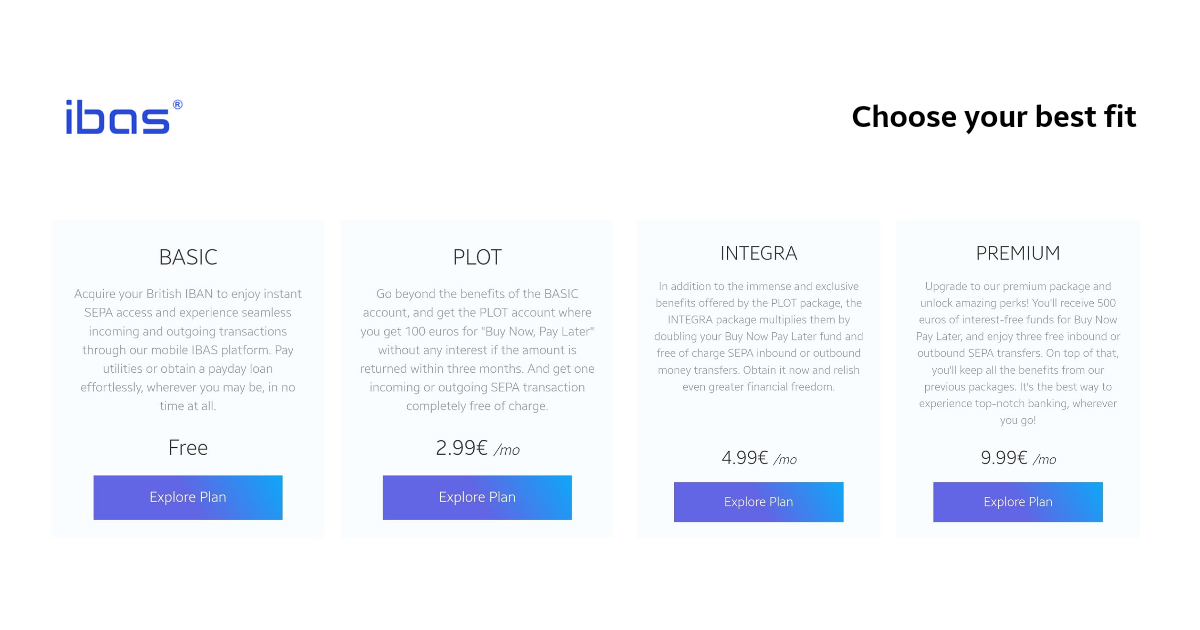Click the Explore Plan button under PREMIUM
This screenshot has width=1200, height=630.
(1018, 502)
